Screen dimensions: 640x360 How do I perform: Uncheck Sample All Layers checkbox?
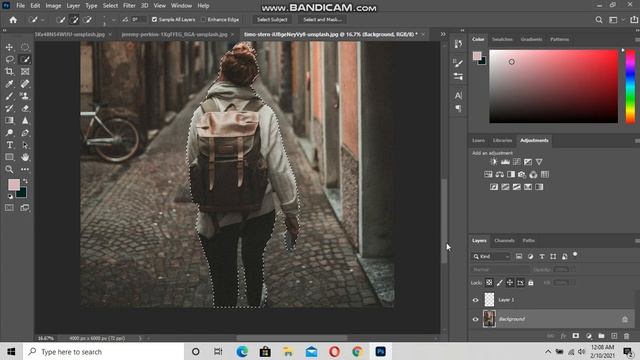click(154, 20)
